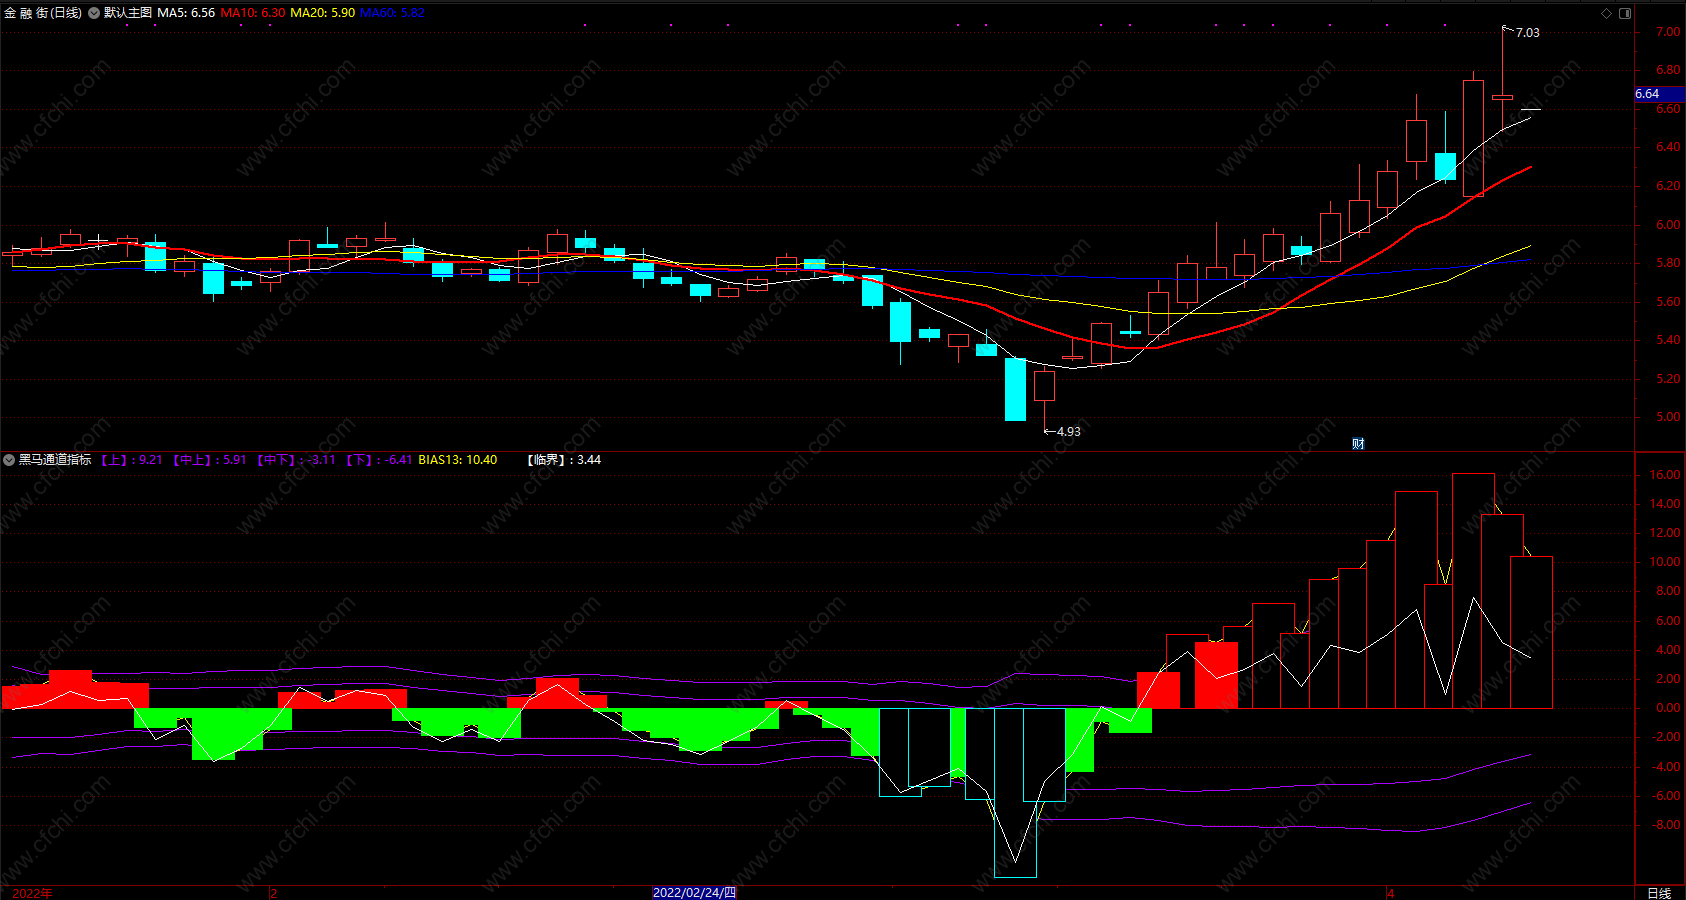Image resolution: width=1686 pixels, height=900 pixels.
Task: Click the 5.00 price axis label
Action: [1667, 417]
